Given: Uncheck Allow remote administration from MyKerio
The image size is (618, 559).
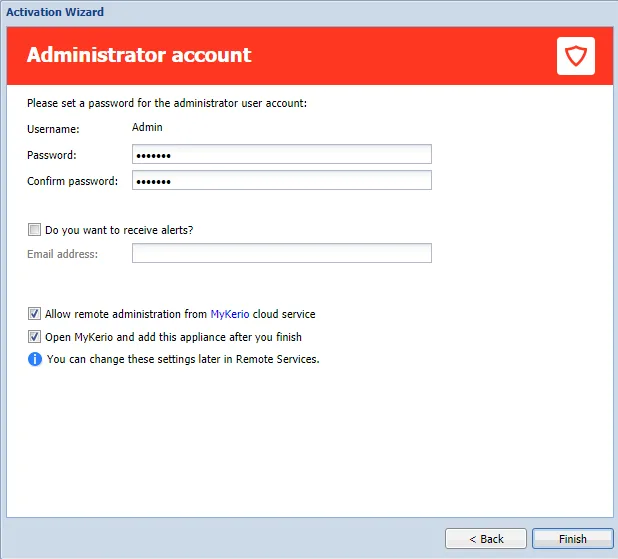Looking at the screenshot, I should (x=34, y=314).
